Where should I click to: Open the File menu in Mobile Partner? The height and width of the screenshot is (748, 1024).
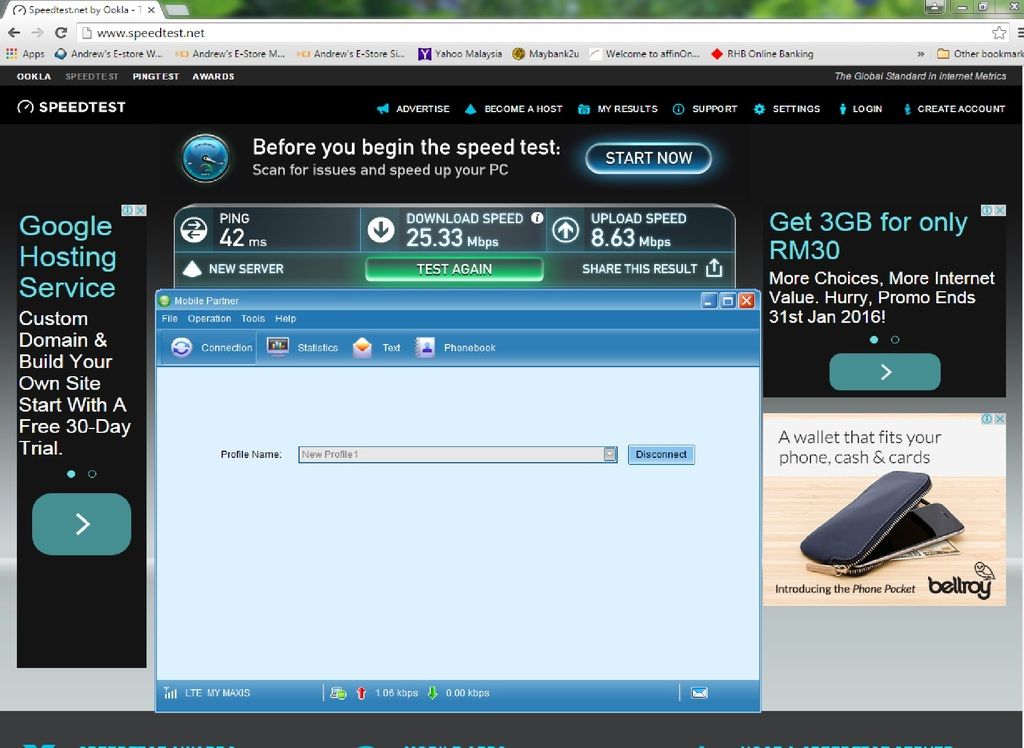(169, 319)
